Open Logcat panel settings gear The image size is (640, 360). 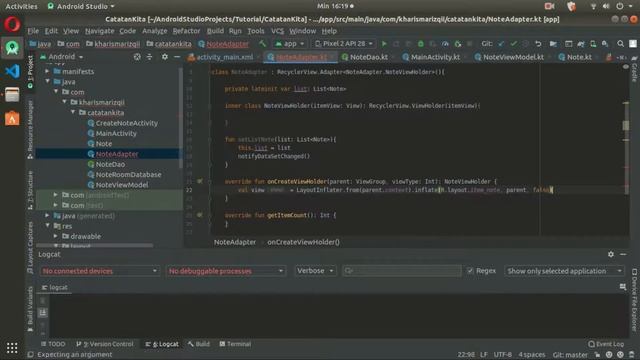(x=611, y=254)
